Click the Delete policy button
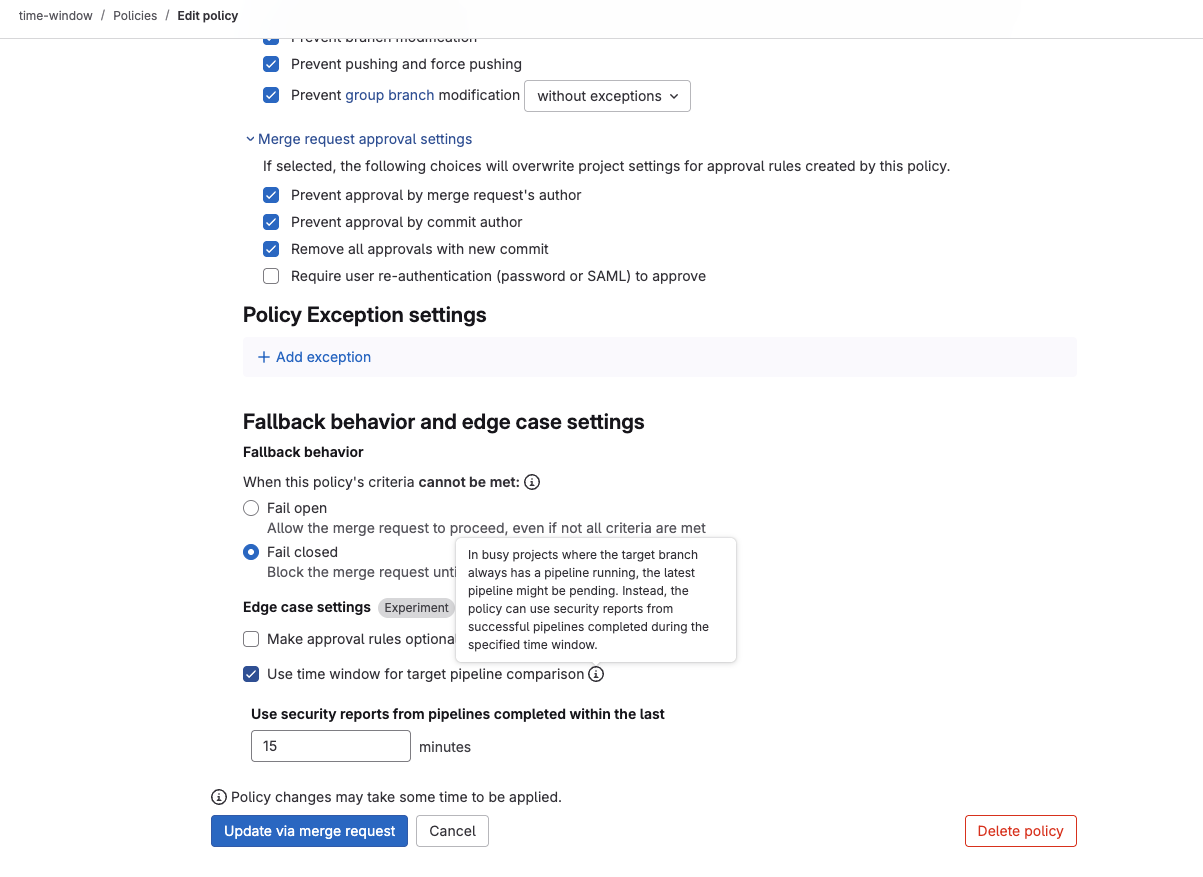The width and height of the screenshot is (1203, 877). 1020,831
